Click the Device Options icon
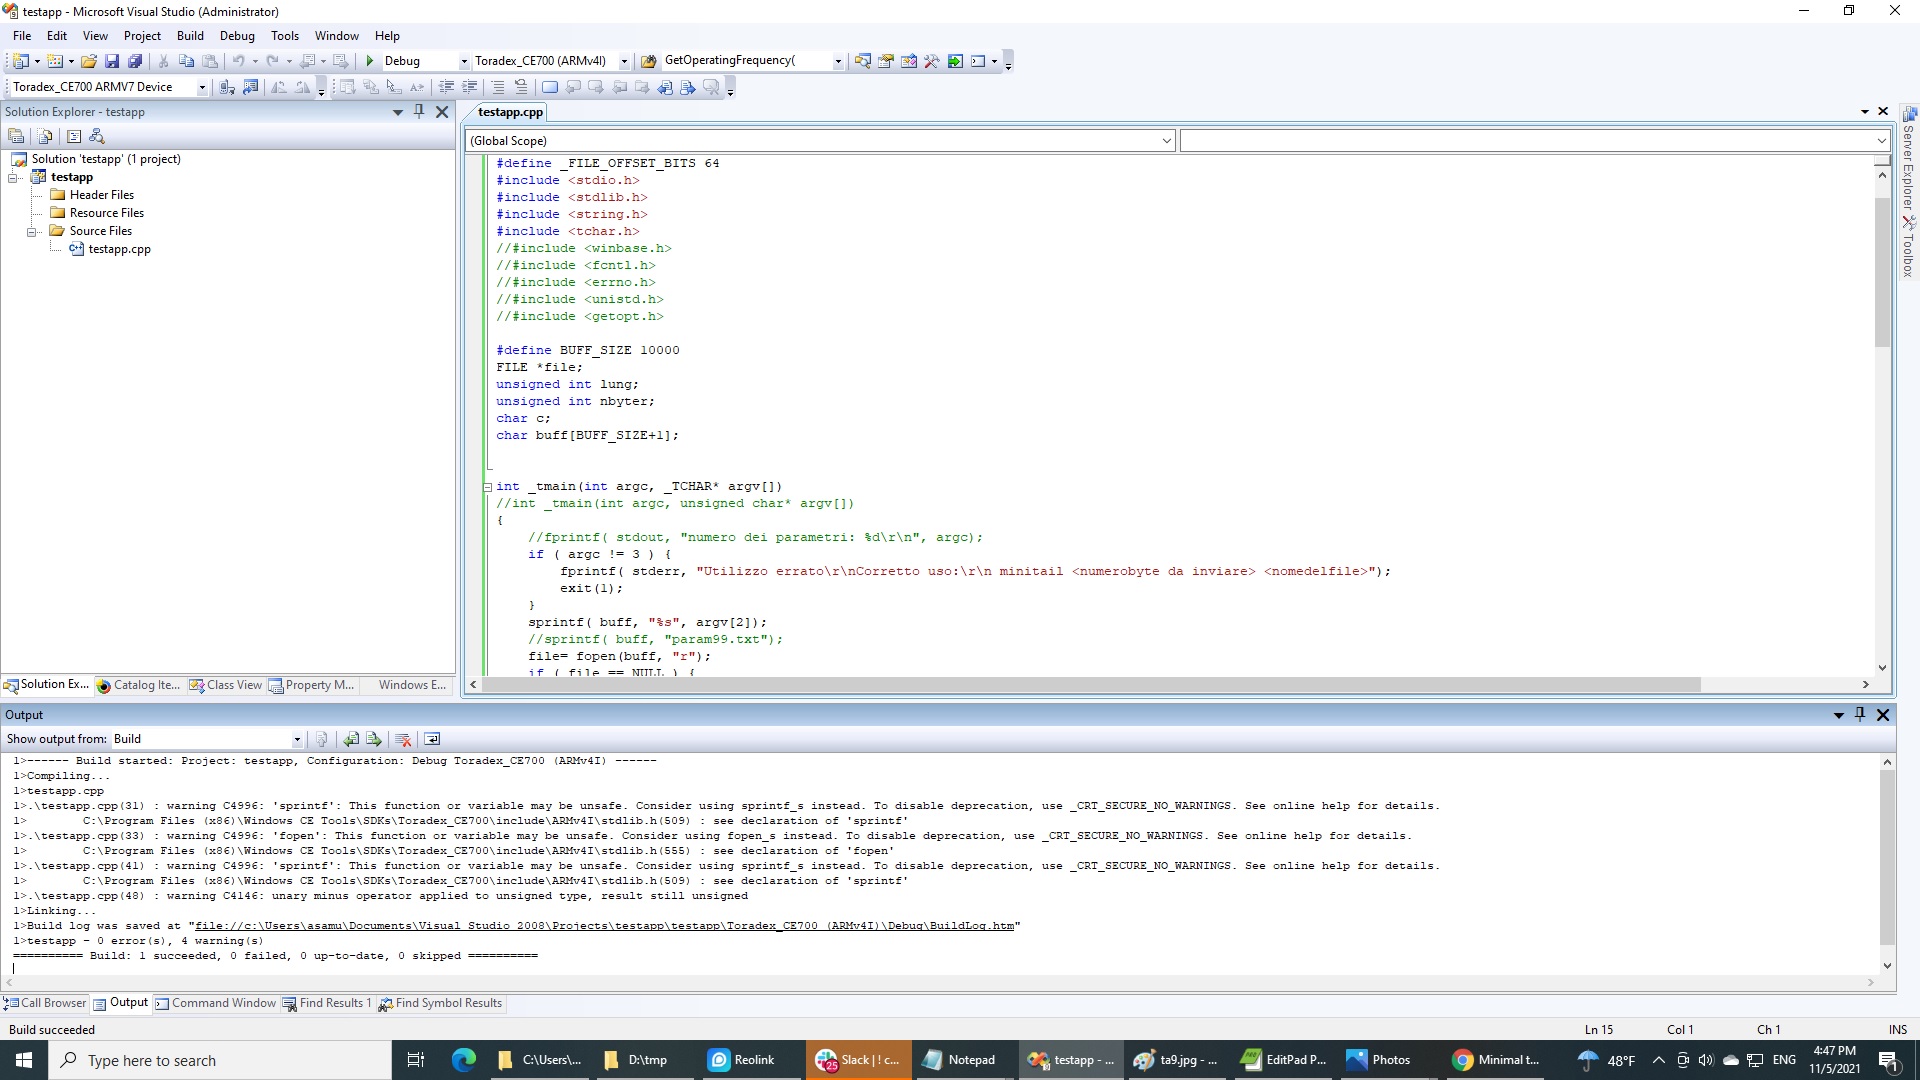The width and height of the screenshot is (1920, 1080). 250,87
